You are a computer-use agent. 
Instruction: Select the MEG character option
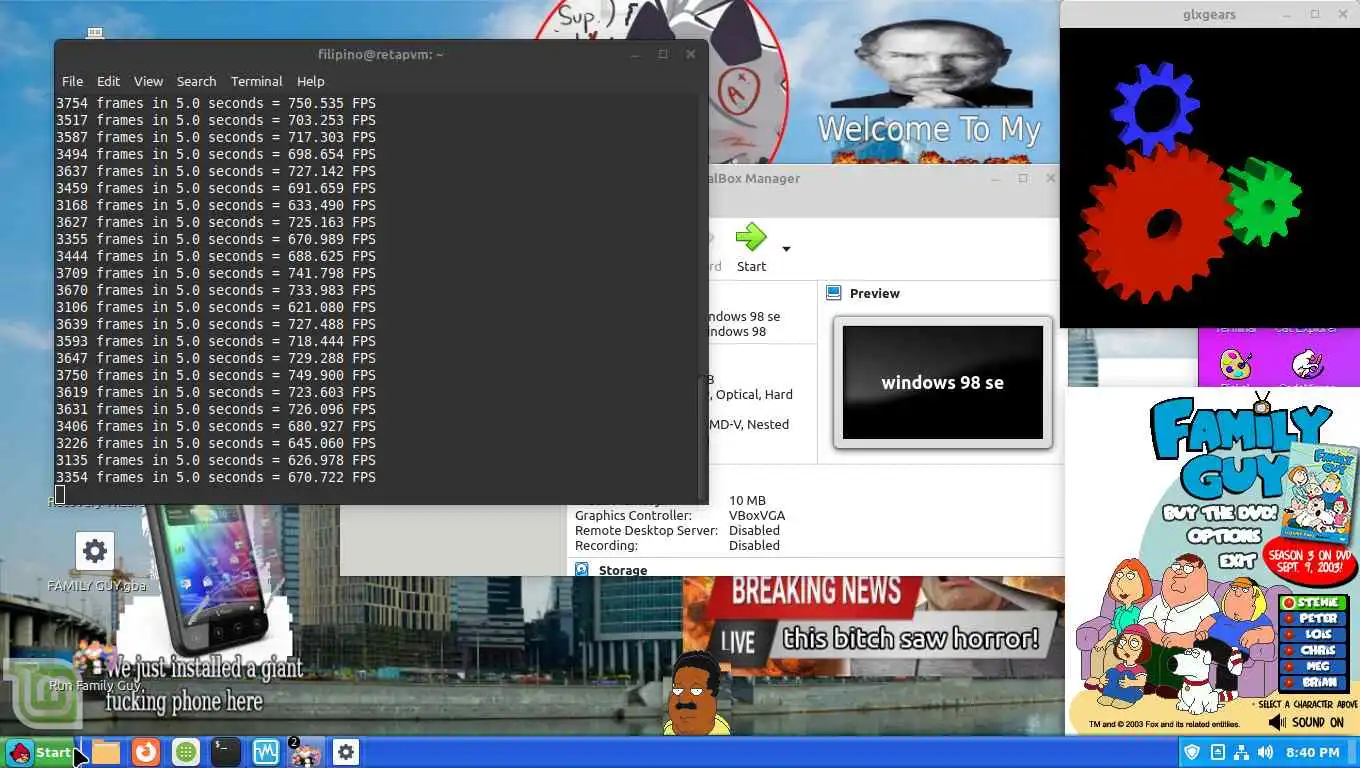click(1314, 667)
